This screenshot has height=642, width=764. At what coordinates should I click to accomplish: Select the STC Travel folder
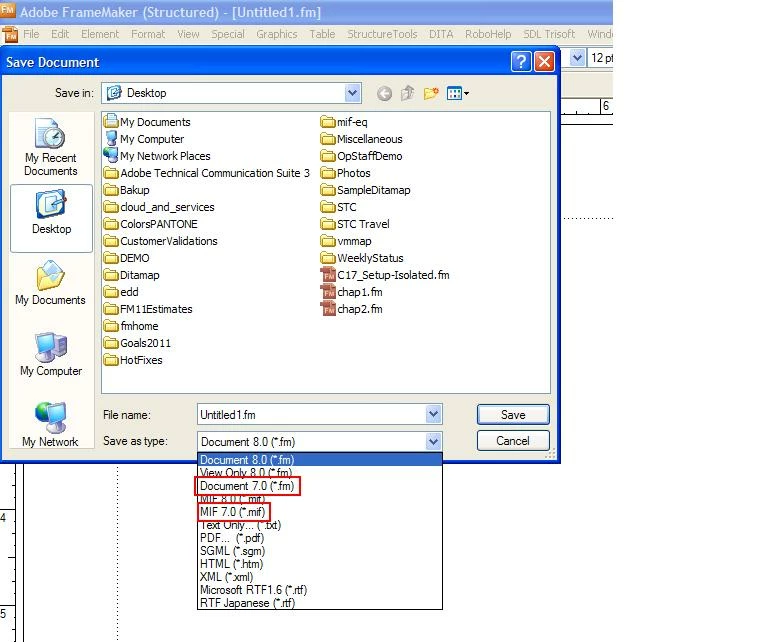(355, 224)
